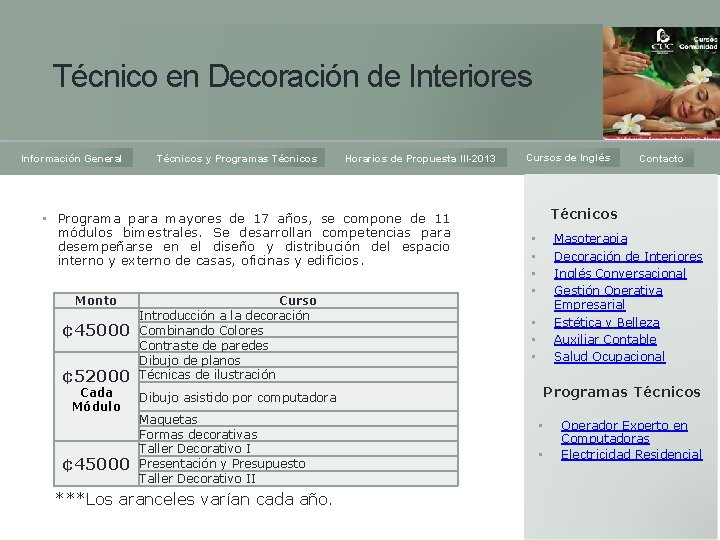Select the Taller Decorativo I row

[298, 449]
